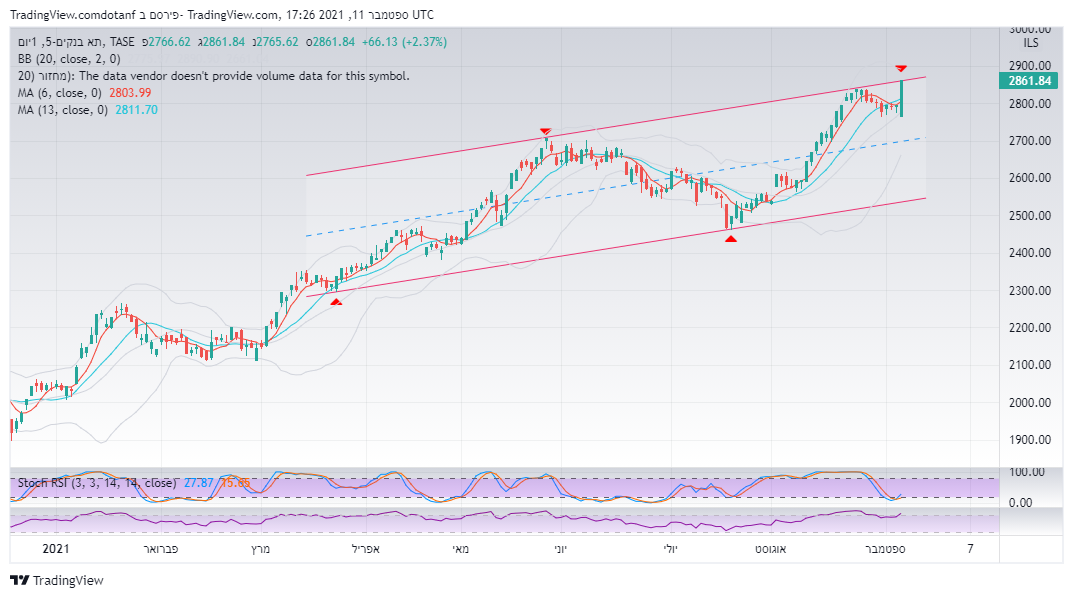Select the dashed blue channel midline
The width and height of the screenshot is (1073, 598).
pos(616,187)
